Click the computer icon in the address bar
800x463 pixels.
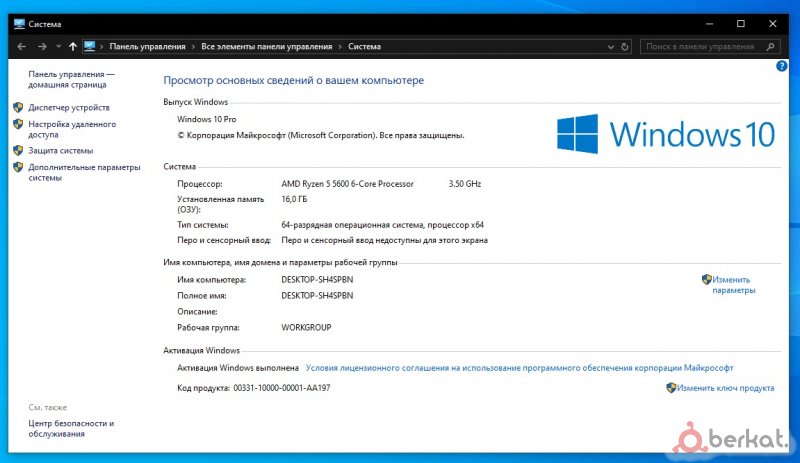tap(90, 46)
